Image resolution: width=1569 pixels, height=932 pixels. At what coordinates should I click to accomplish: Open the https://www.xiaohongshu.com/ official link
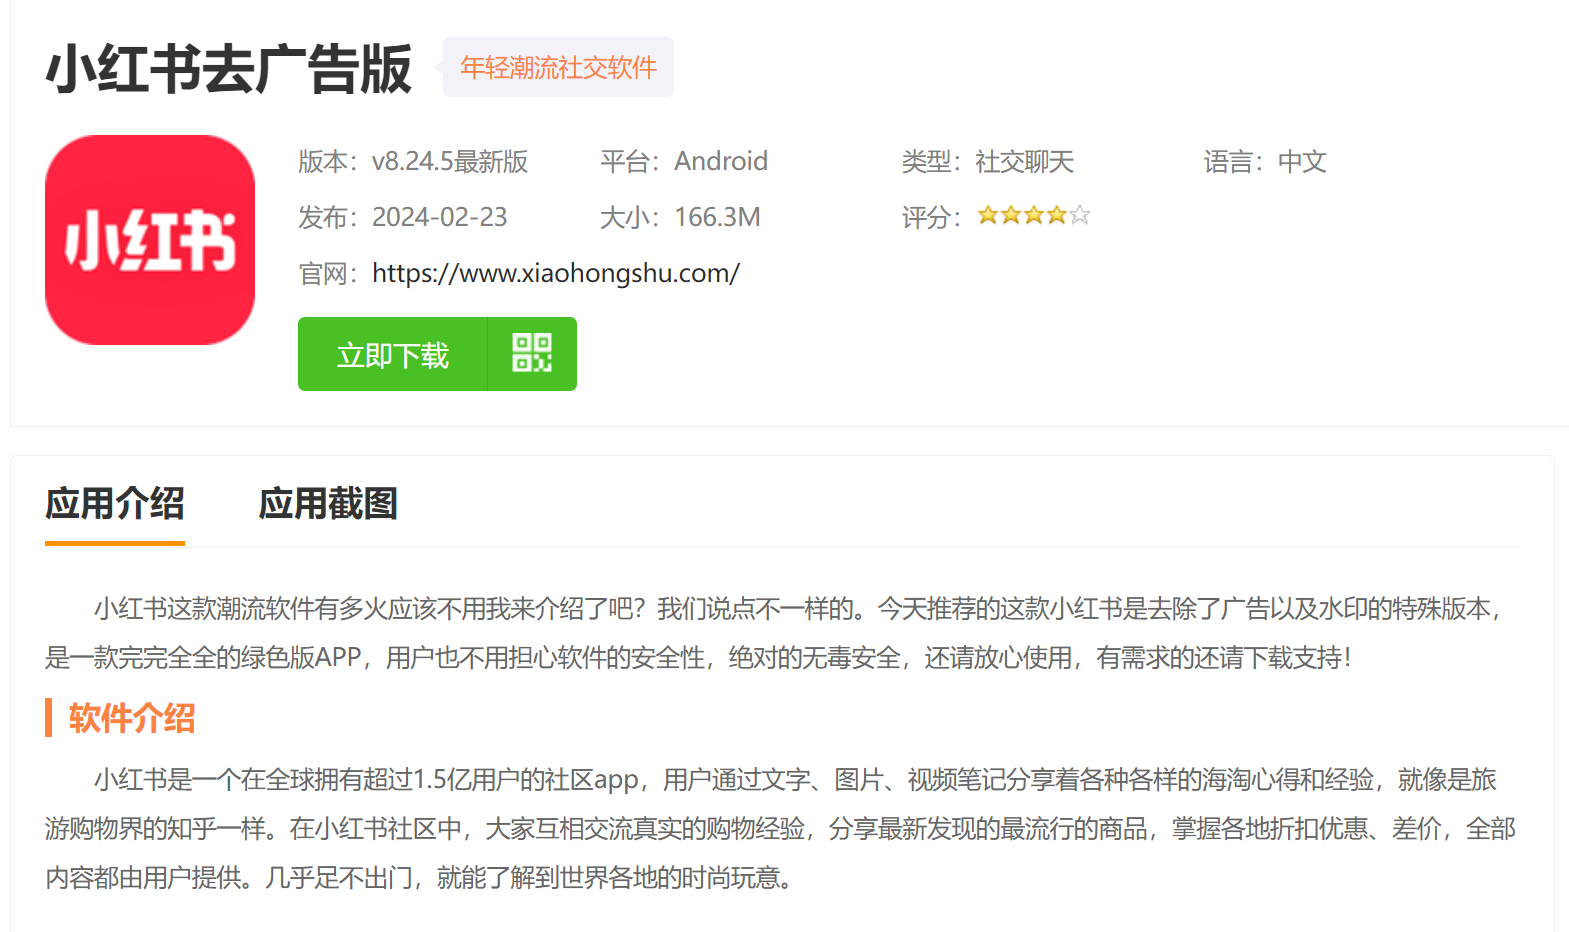click(556, 273)
